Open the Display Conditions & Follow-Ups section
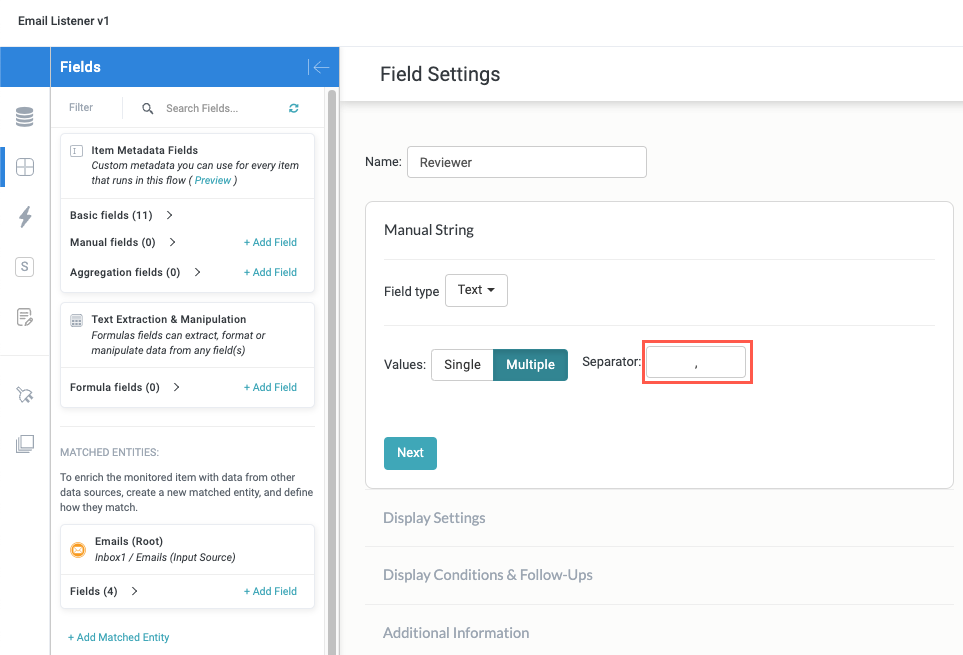The width and height of the screenshot is (963, 655). (x=487, y=575)
